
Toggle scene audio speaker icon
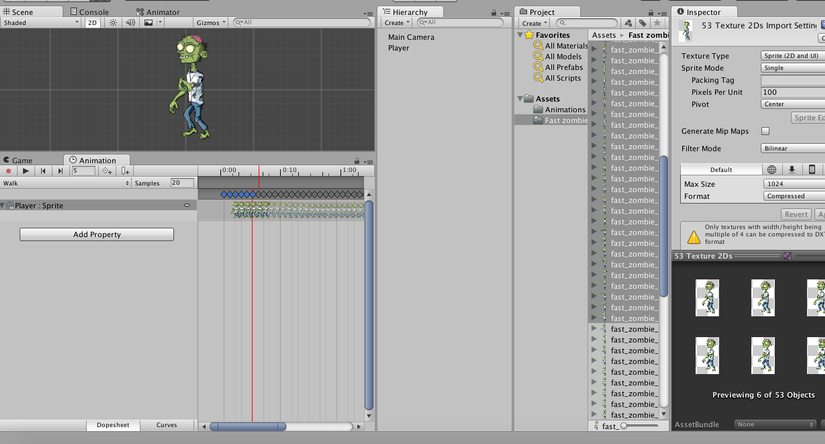click(x=130, y=23)
